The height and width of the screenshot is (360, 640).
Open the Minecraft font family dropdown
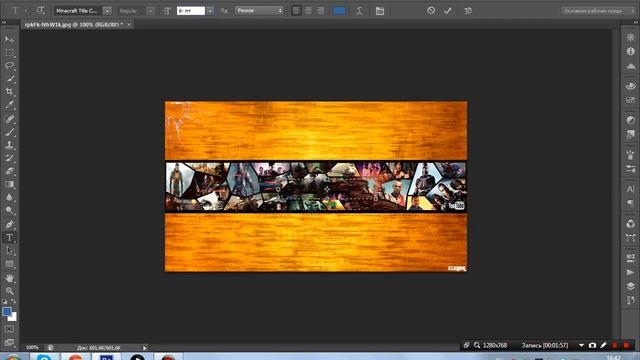pos(107,11)
